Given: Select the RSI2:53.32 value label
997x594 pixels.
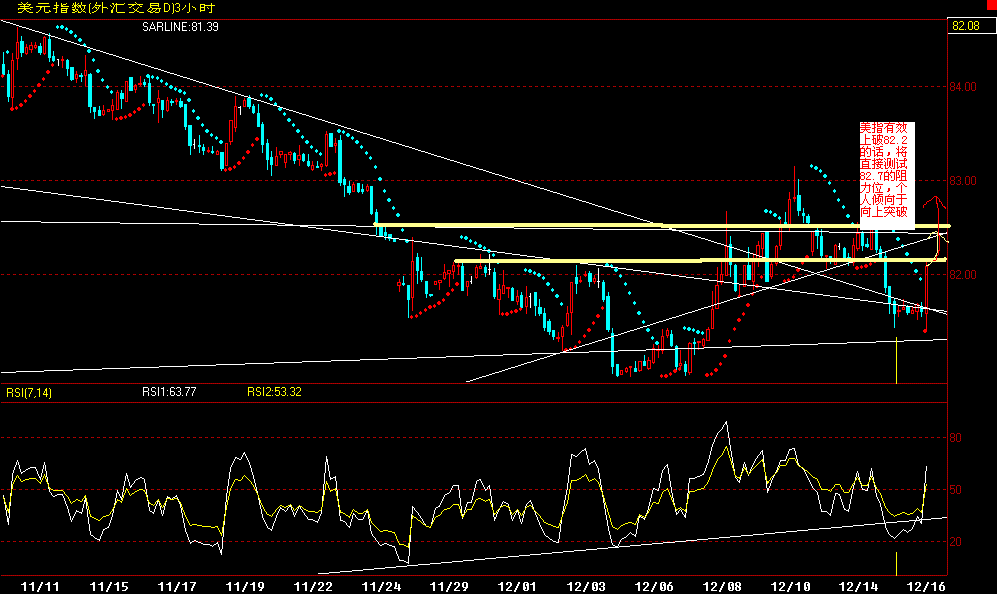Looking at the screenshot, I should [274, 392].
